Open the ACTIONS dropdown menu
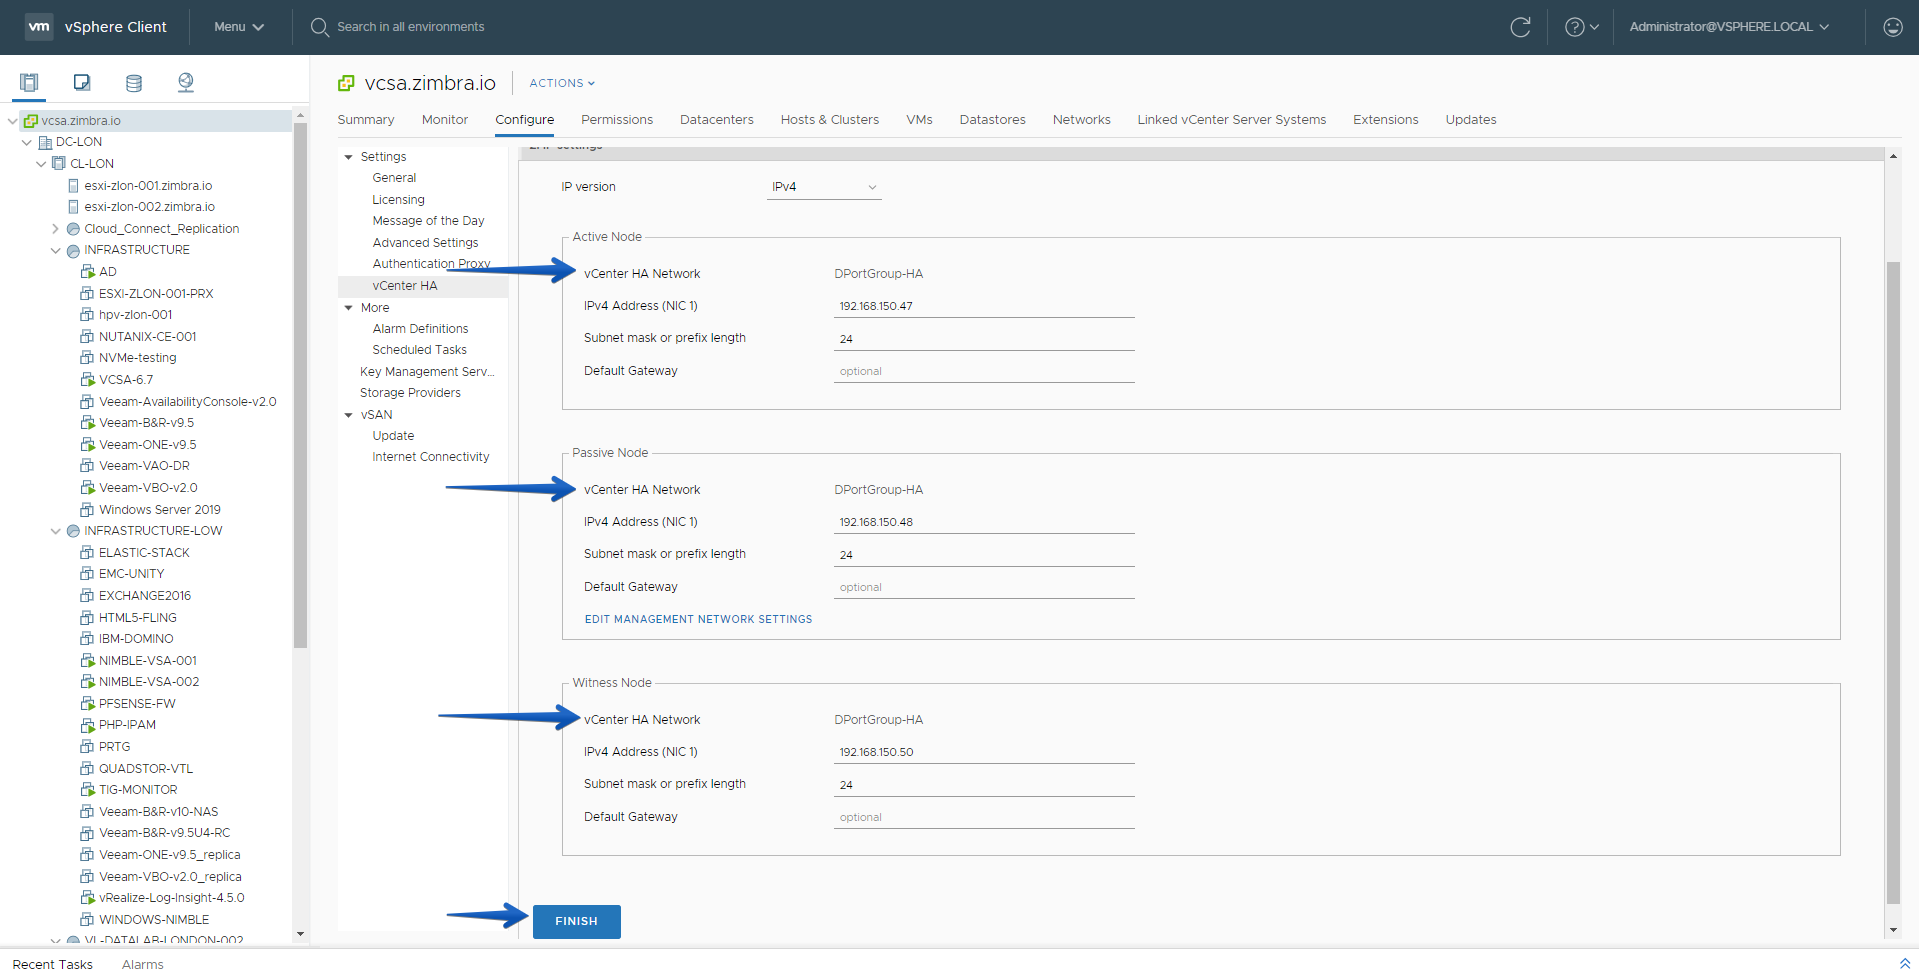This screenshot has height=977, width=1919. click(x=562, y=83)
